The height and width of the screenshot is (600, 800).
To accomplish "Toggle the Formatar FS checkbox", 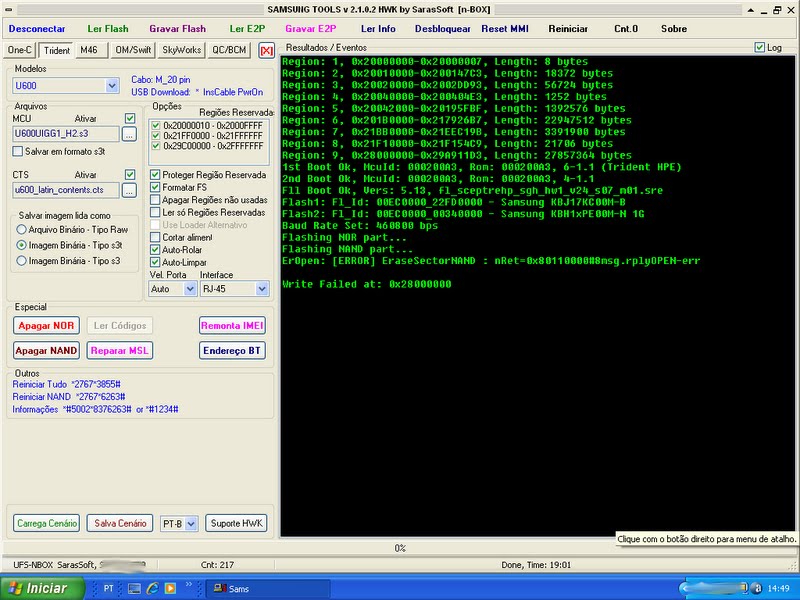I will click(x=155, y=187).
